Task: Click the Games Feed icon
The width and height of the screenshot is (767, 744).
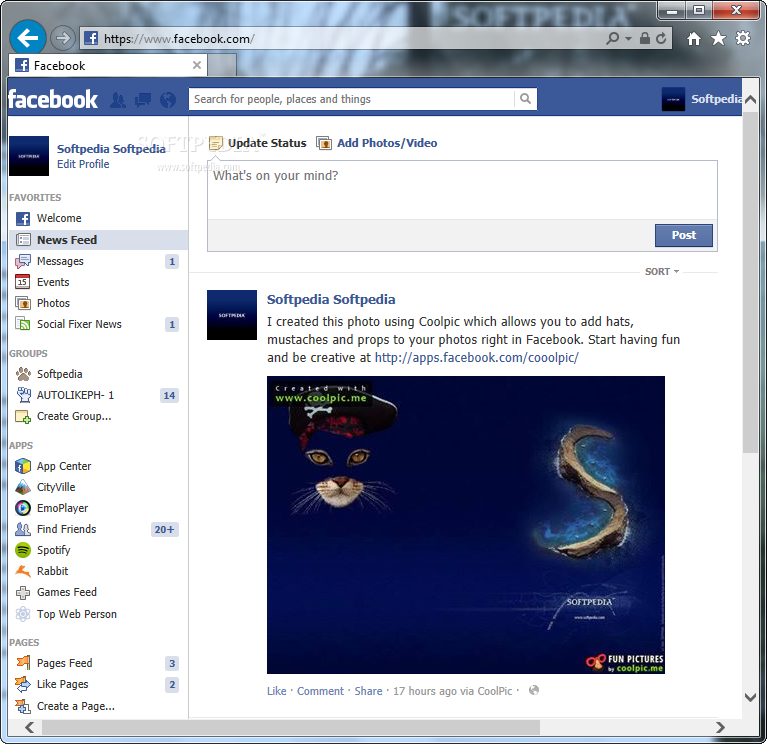Action: [x=23, y=592]
